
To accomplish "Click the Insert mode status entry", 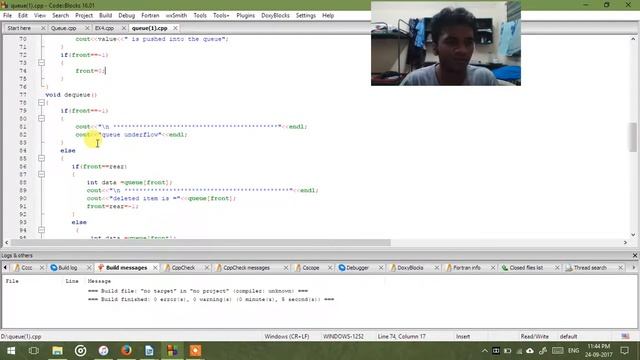I will (x=463, y=337).
